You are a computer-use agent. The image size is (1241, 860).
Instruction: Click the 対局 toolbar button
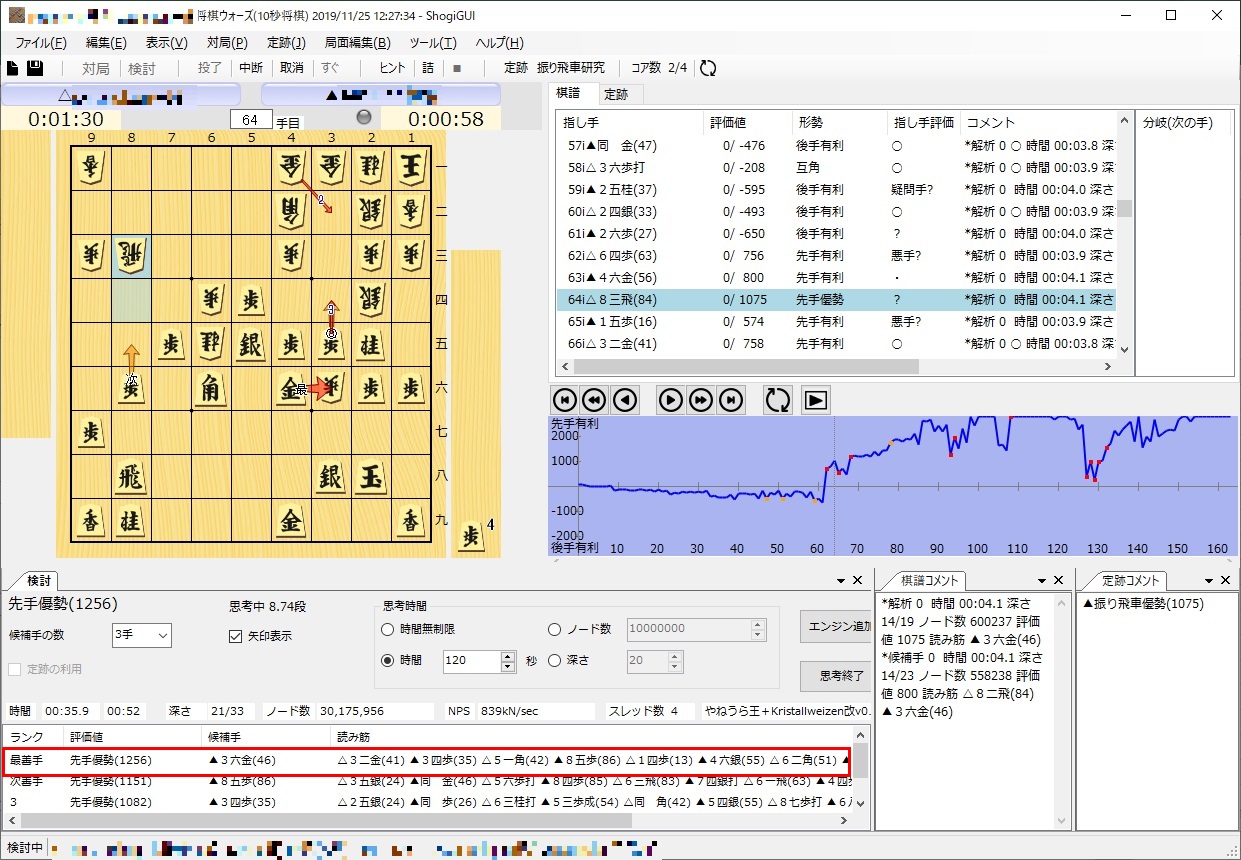tap(95, 68)
